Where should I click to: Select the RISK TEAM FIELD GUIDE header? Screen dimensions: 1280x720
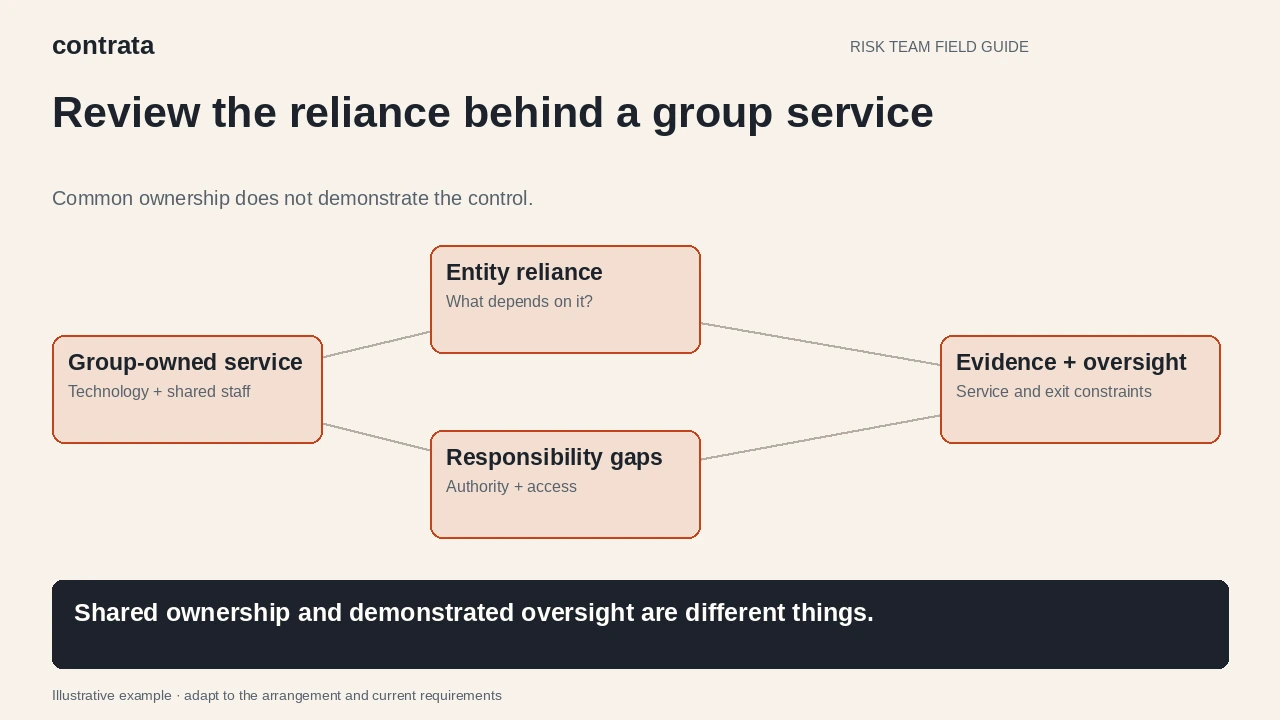pyautogui.click(x=939, y=47)
